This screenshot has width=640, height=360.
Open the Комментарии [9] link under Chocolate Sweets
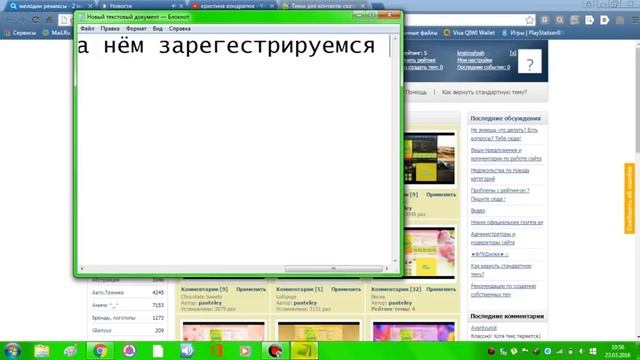[204, 289]
